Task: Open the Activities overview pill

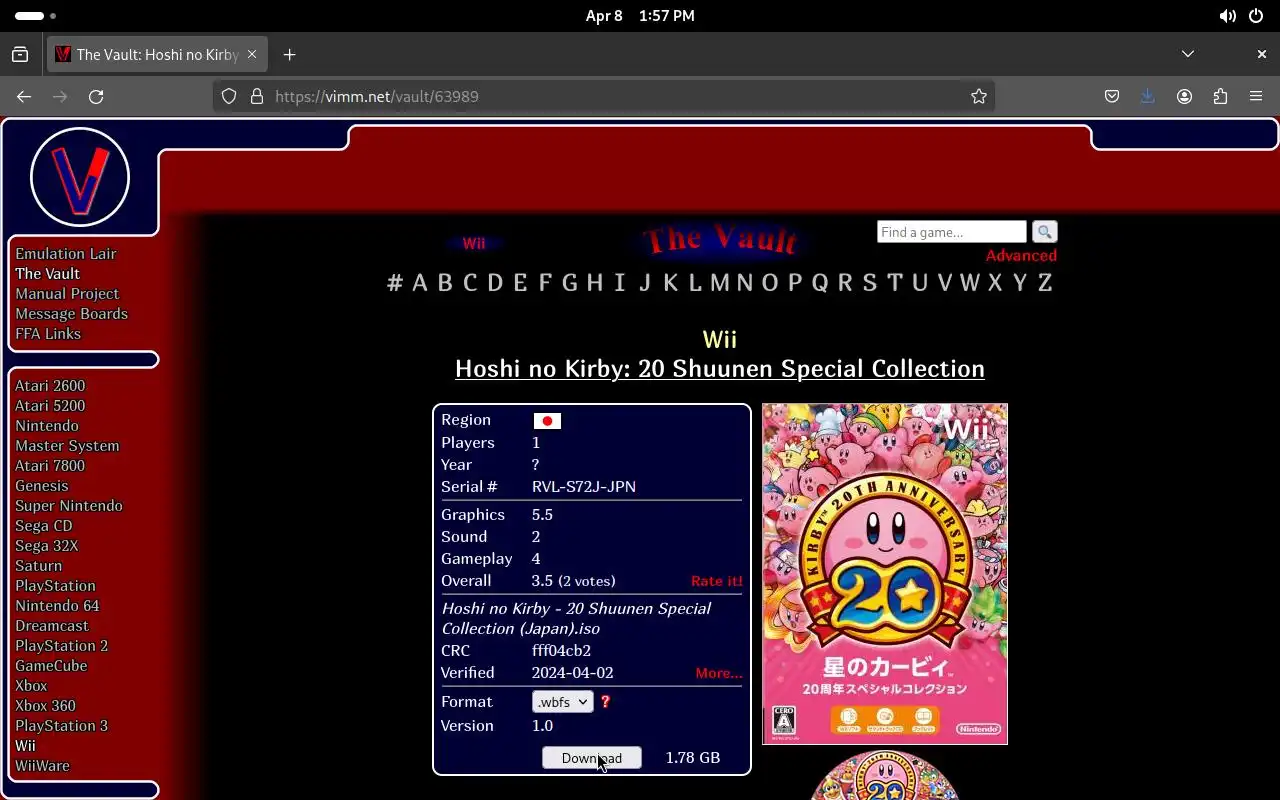Action: tap(36, 16)
